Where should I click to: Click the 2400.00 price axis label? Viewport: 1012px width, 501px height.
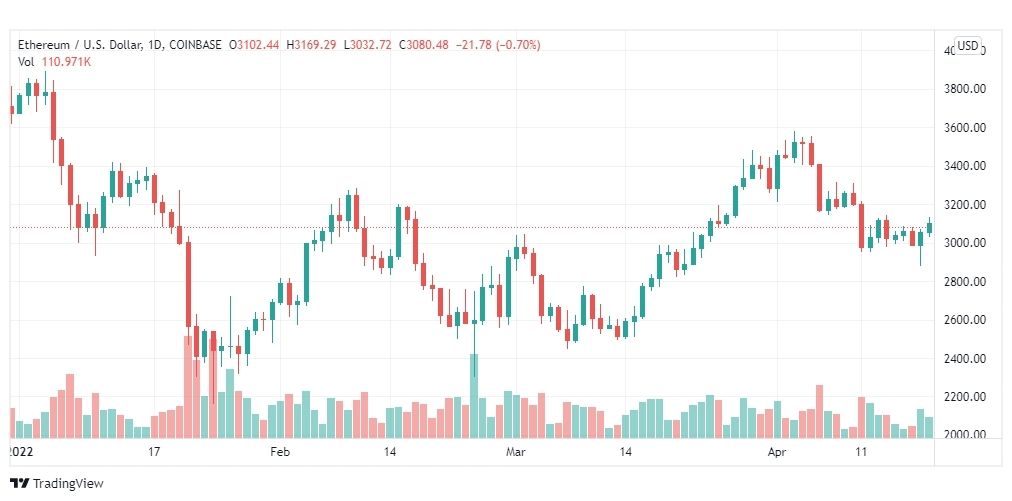[x=964, y=358]
